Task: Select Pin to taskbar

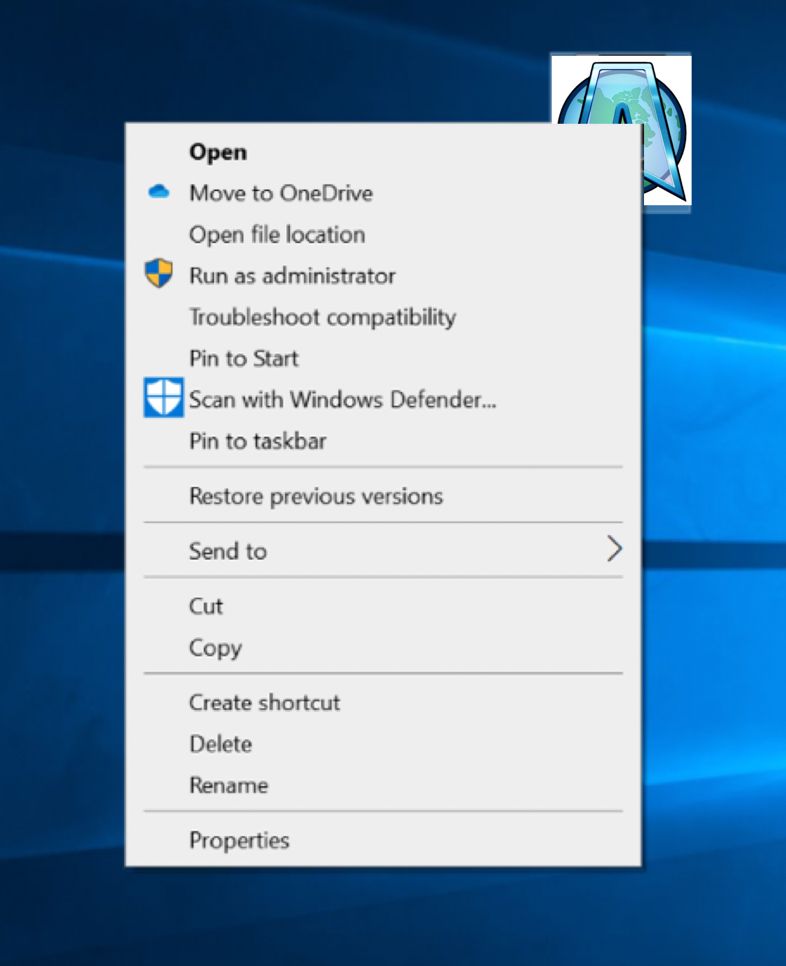Action: click(x=383, y=441)
